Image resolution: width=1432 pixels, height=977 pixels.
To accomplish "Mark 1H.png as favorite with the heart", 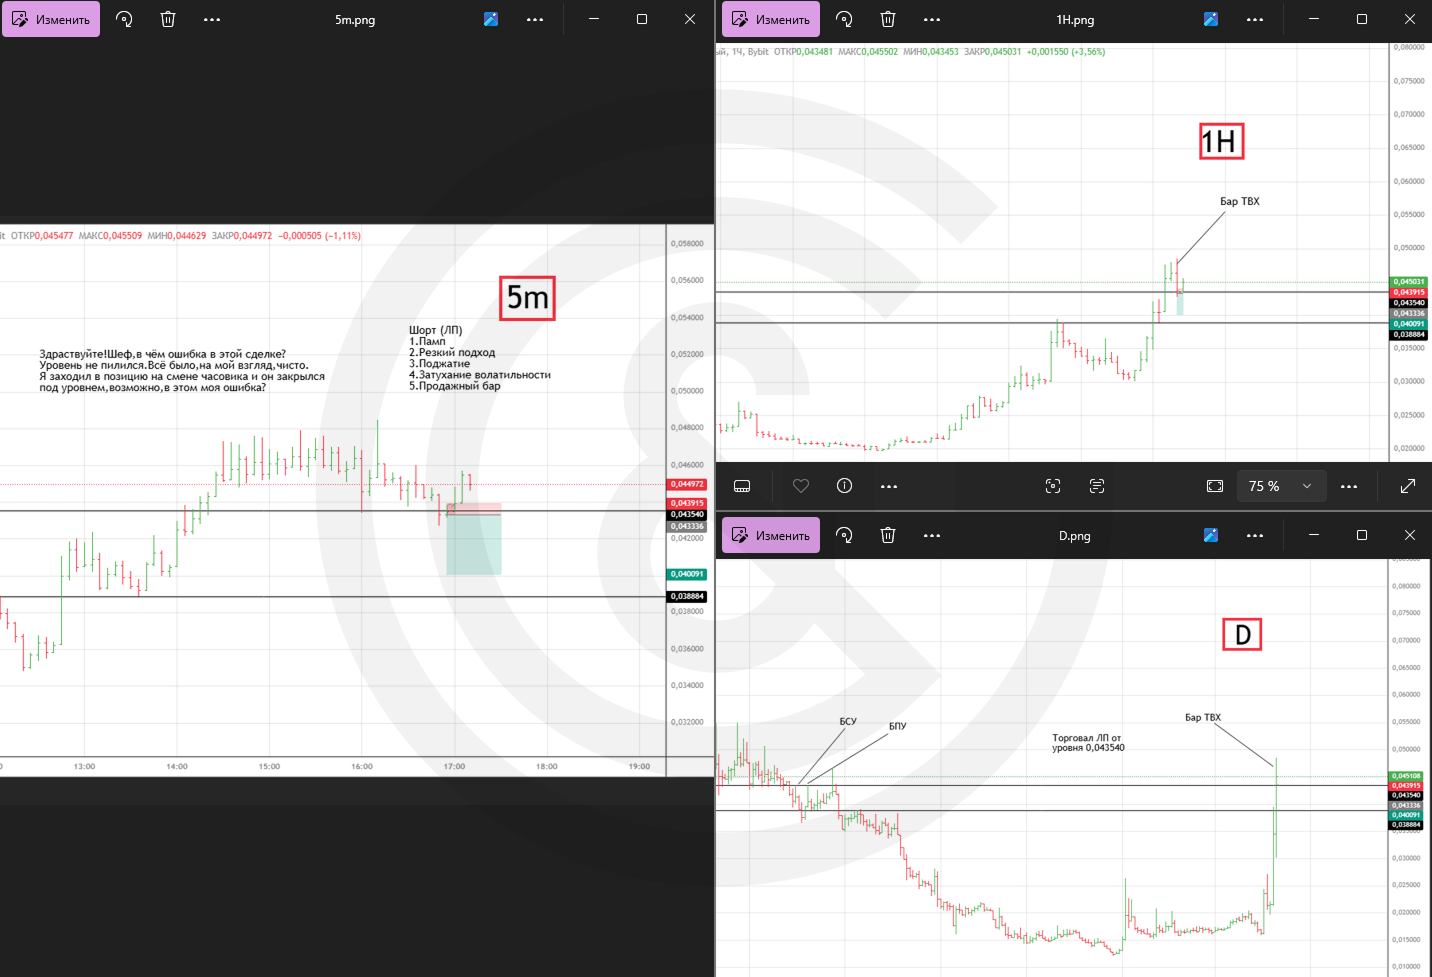I will [x=801, y=486].
